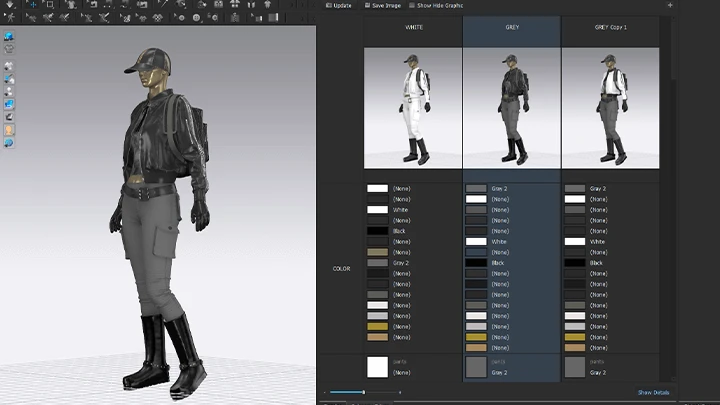Image resolution: width=720 pixels, height=405 pixels.
Task: Add a new colorway with plus icon
Action: click(x=670, y=5)
